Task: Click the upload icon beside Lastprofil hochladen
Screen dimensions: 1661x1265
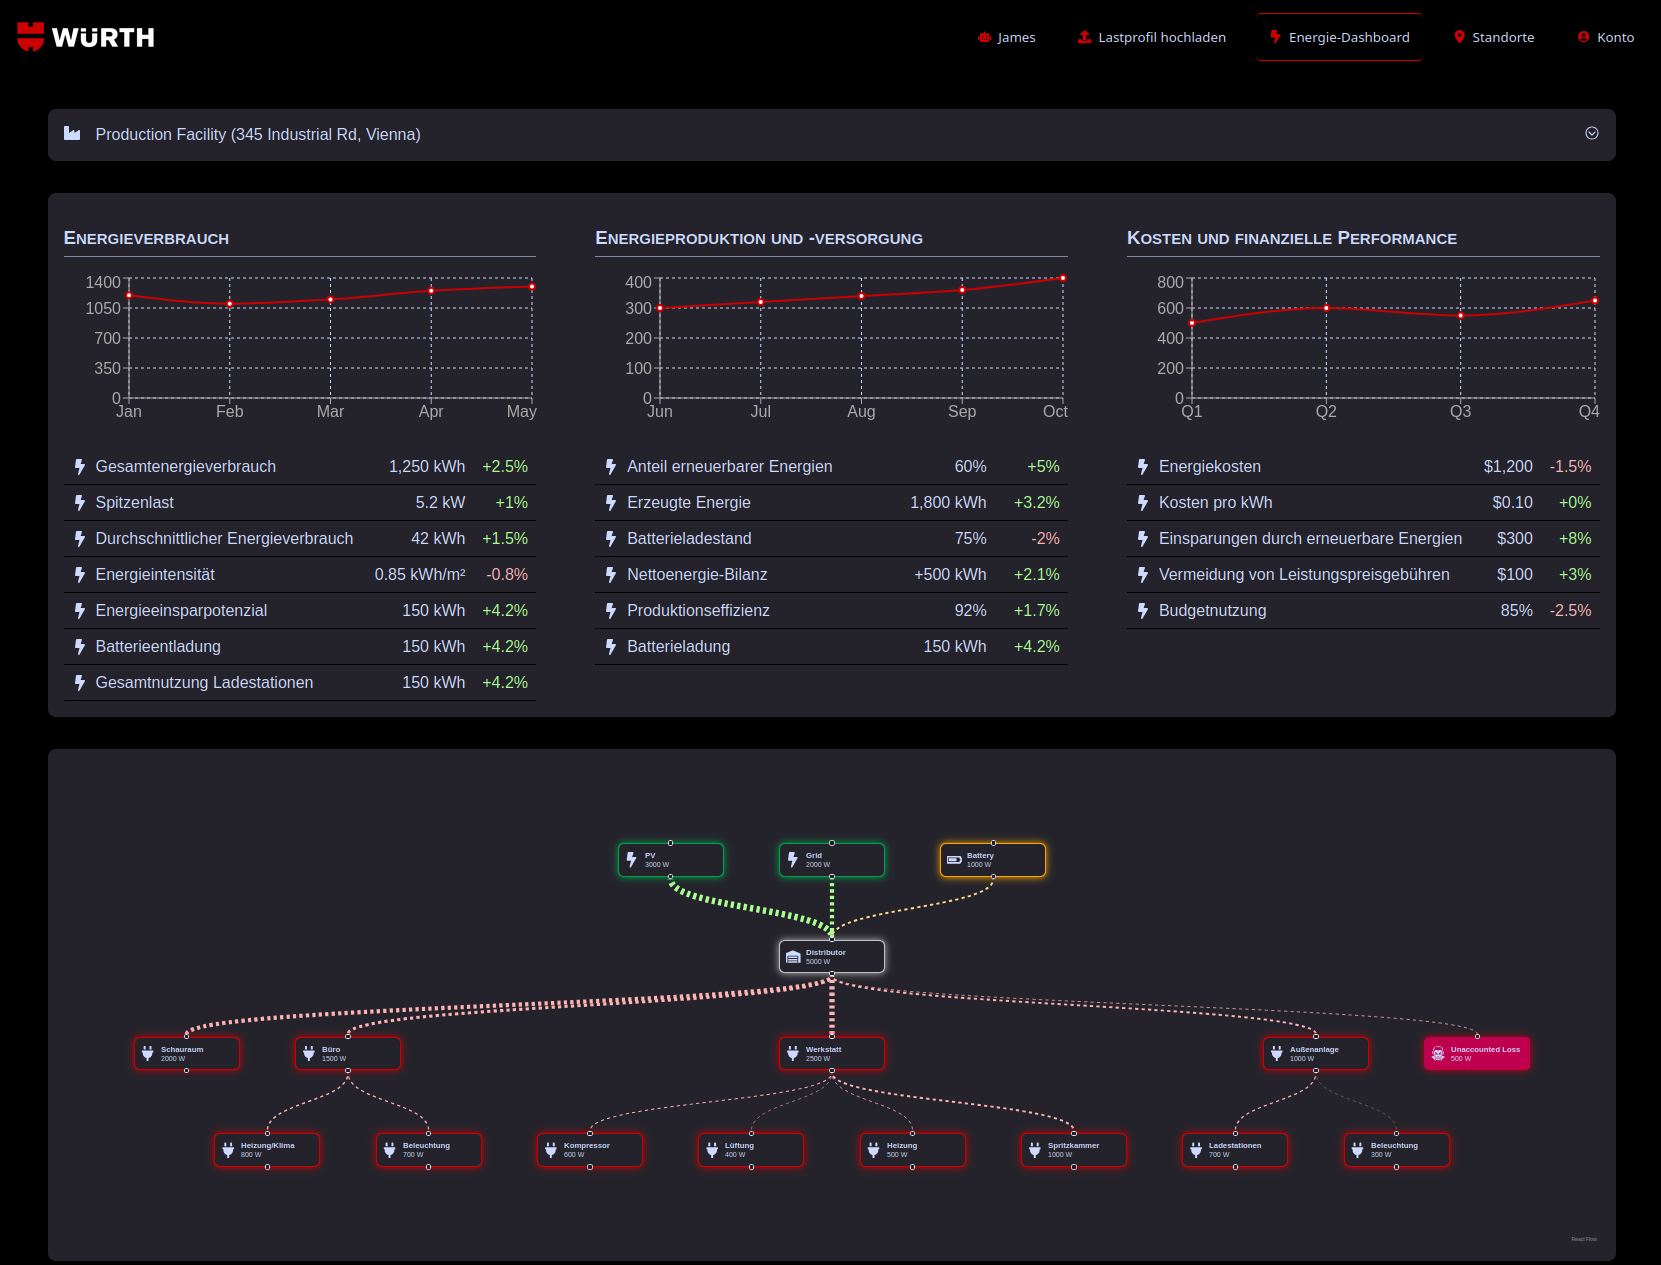Action: [x=1083, y=37]
